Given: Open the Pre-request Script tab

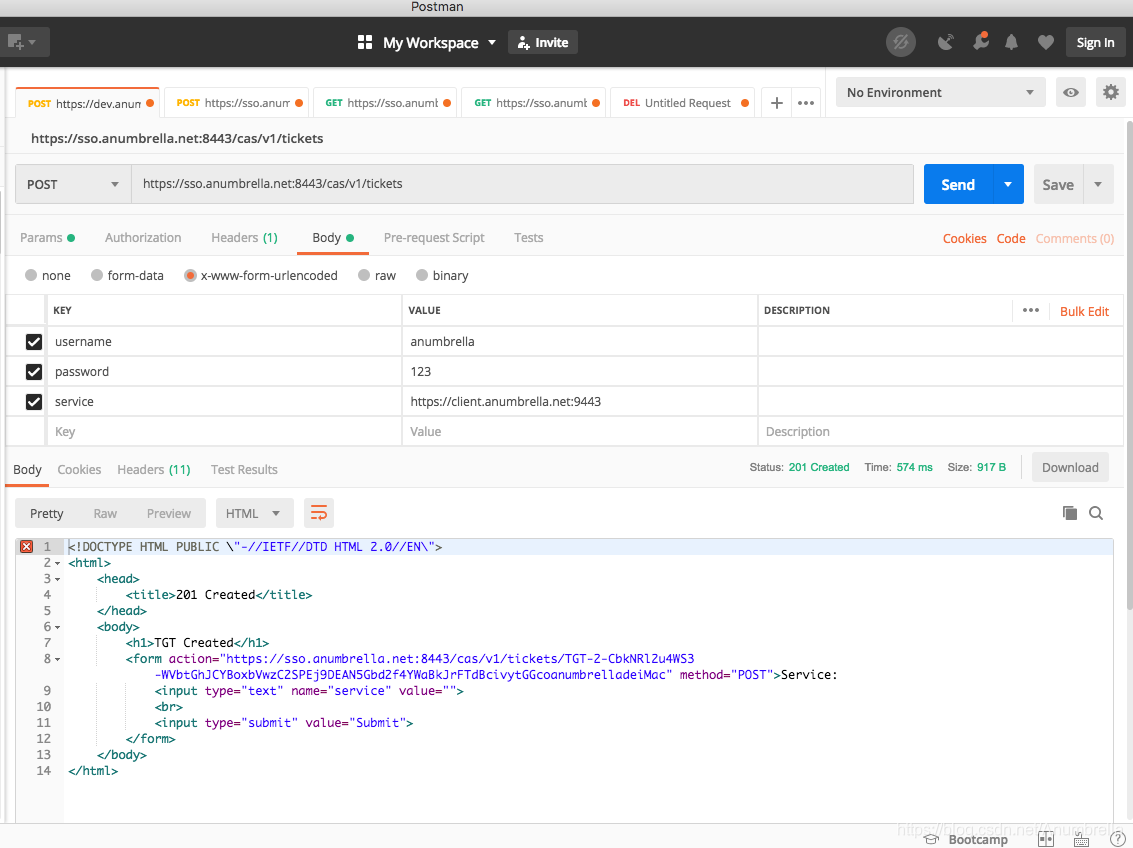Looking at the screenshot, I should (434, 238).
